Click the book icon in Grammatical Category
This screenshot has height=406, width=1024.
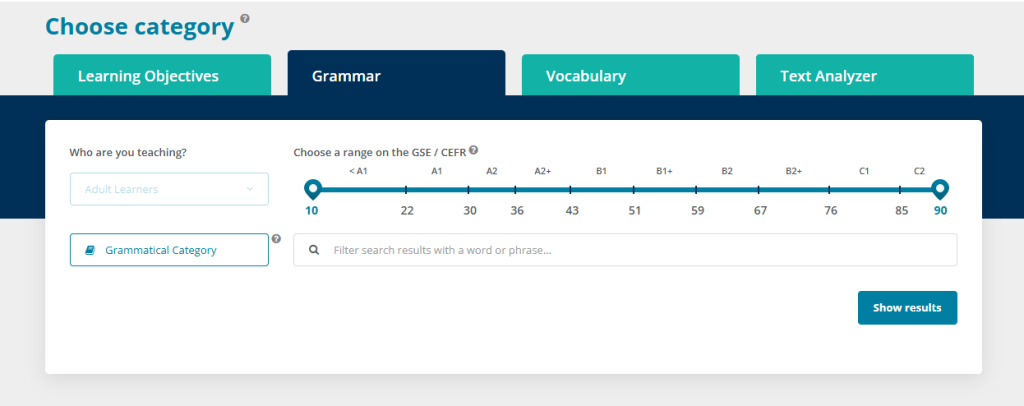91,250
